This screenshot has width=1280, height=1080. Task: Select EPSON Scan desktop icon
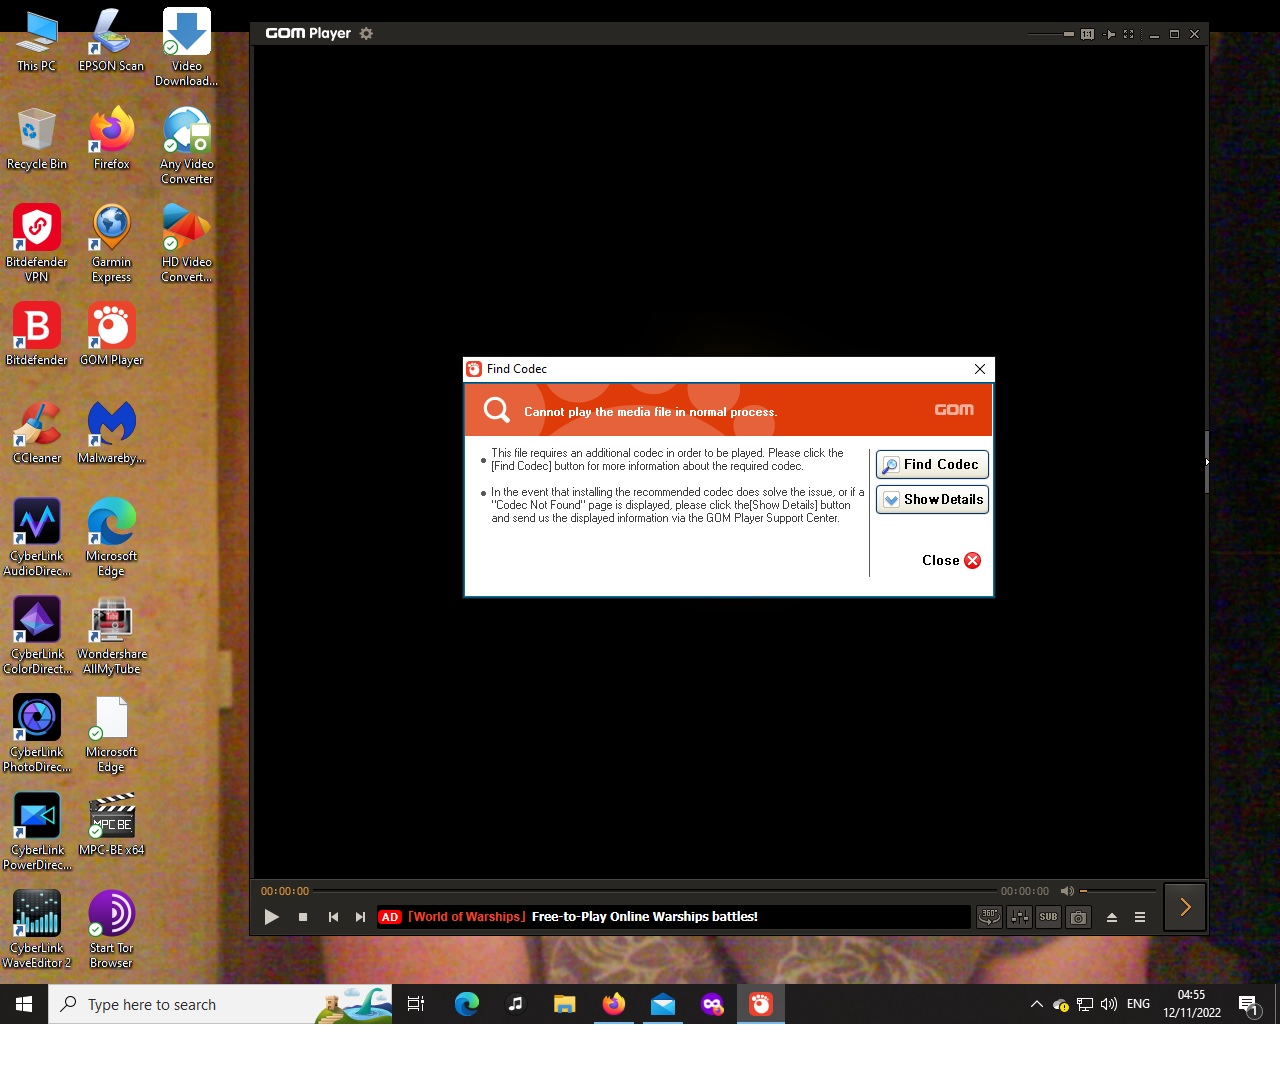tap(111, 41)
